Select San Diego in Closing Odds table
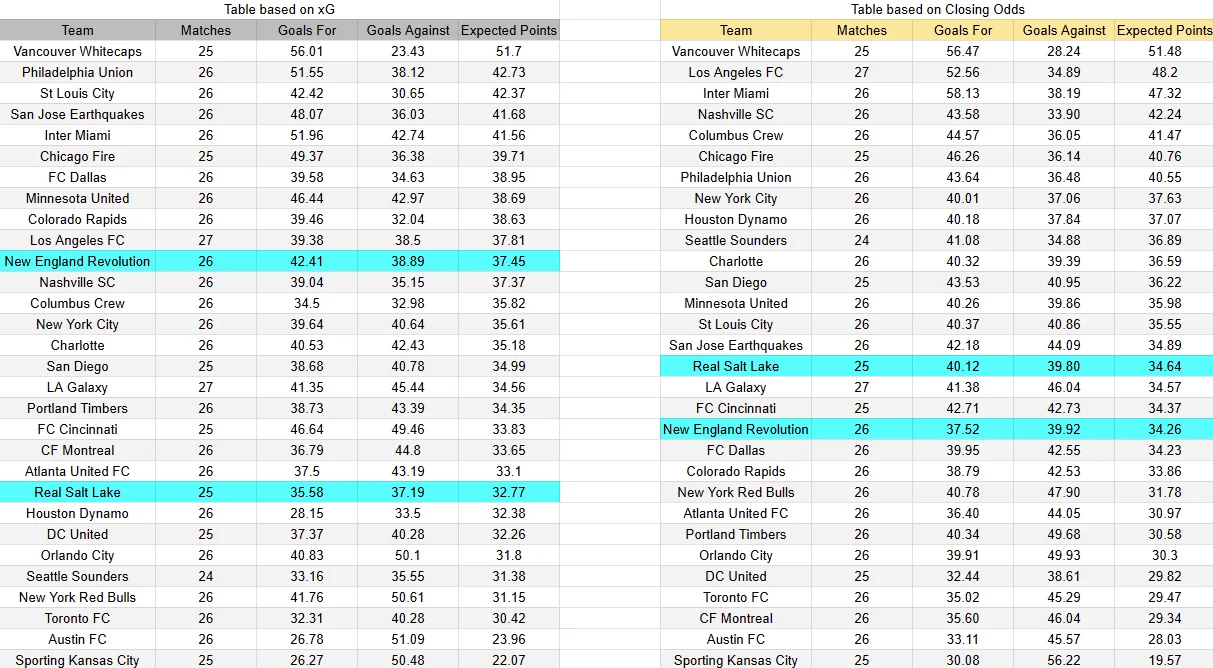 point(736,282)
